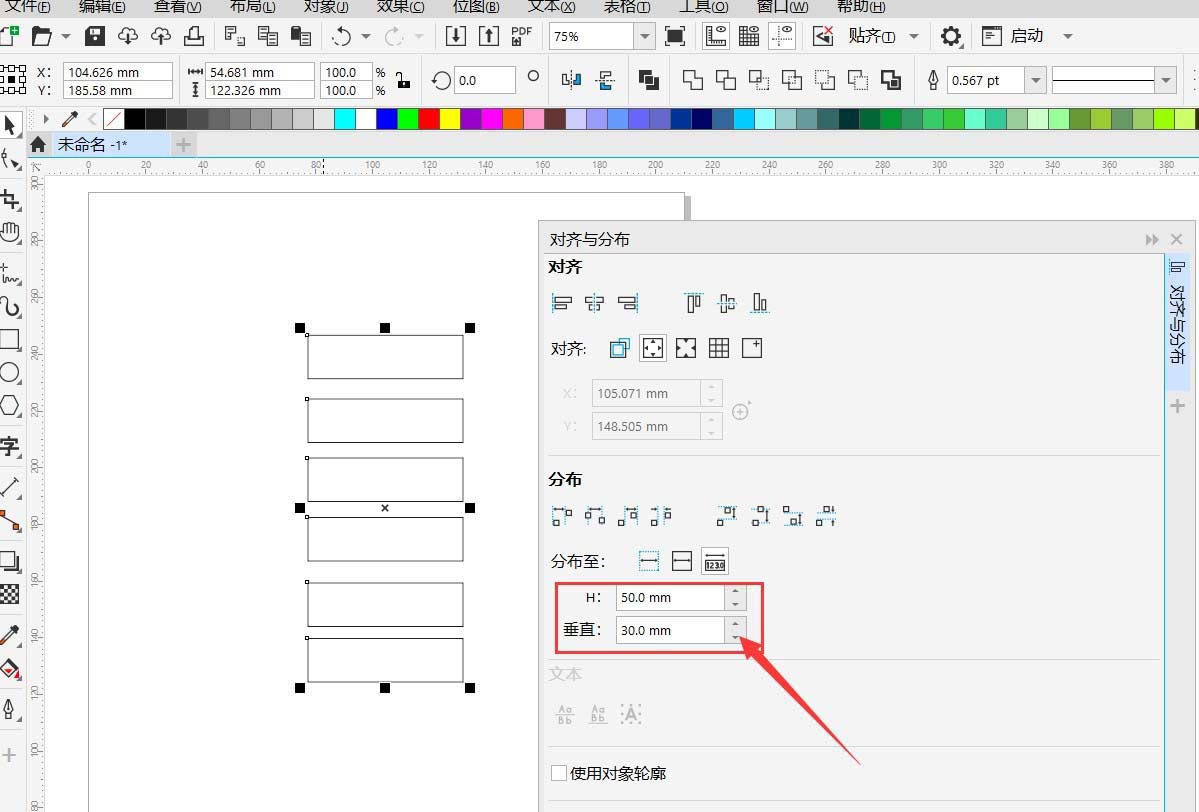Select the Pick tool

point(12,125)
